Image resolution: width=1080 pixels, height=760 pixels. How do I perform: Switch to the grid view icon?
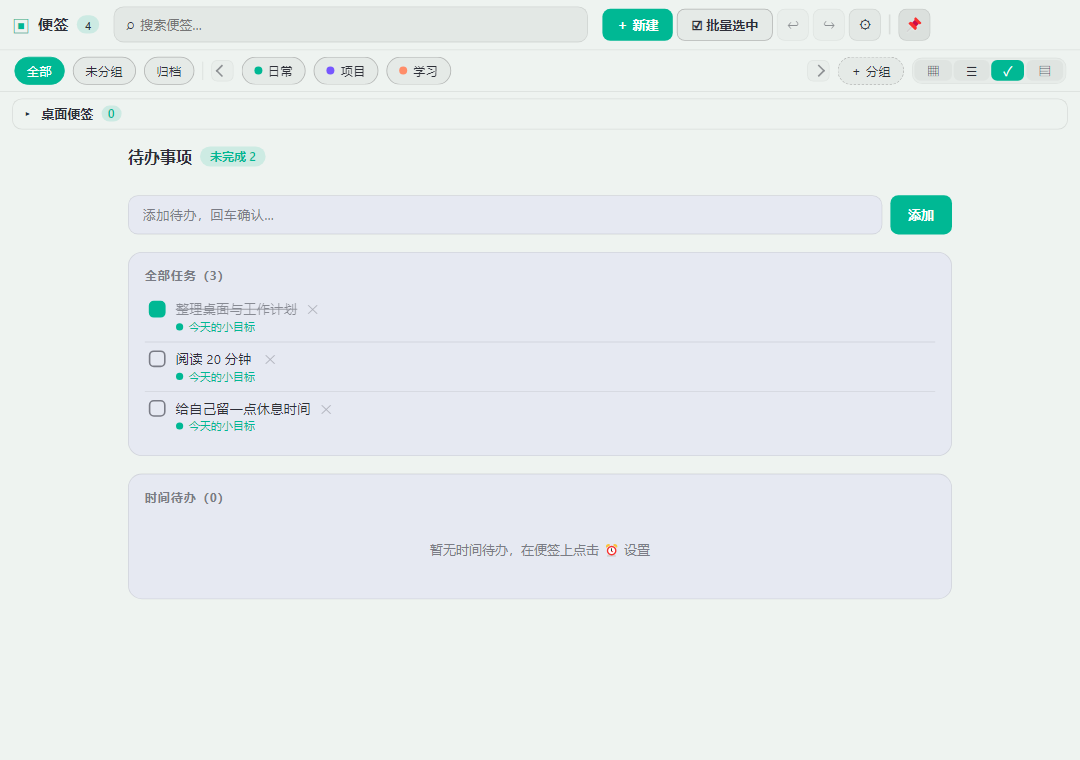click(x=933, y=71)
